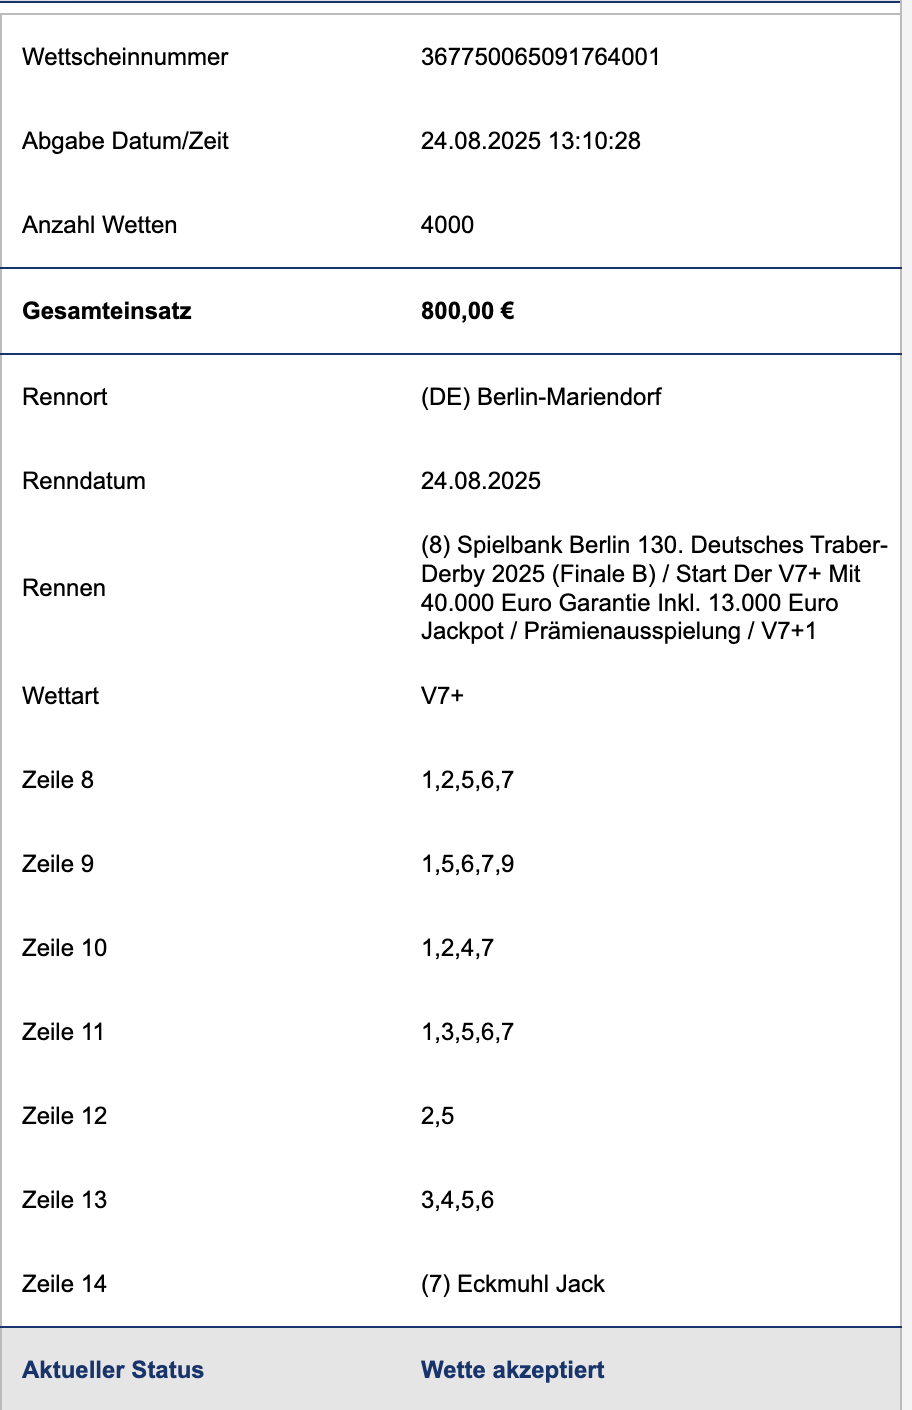Click the Zeile 9 selection 1,5,6,7,9
This screenshot has width=912, height=1410.
pos(467,864)
